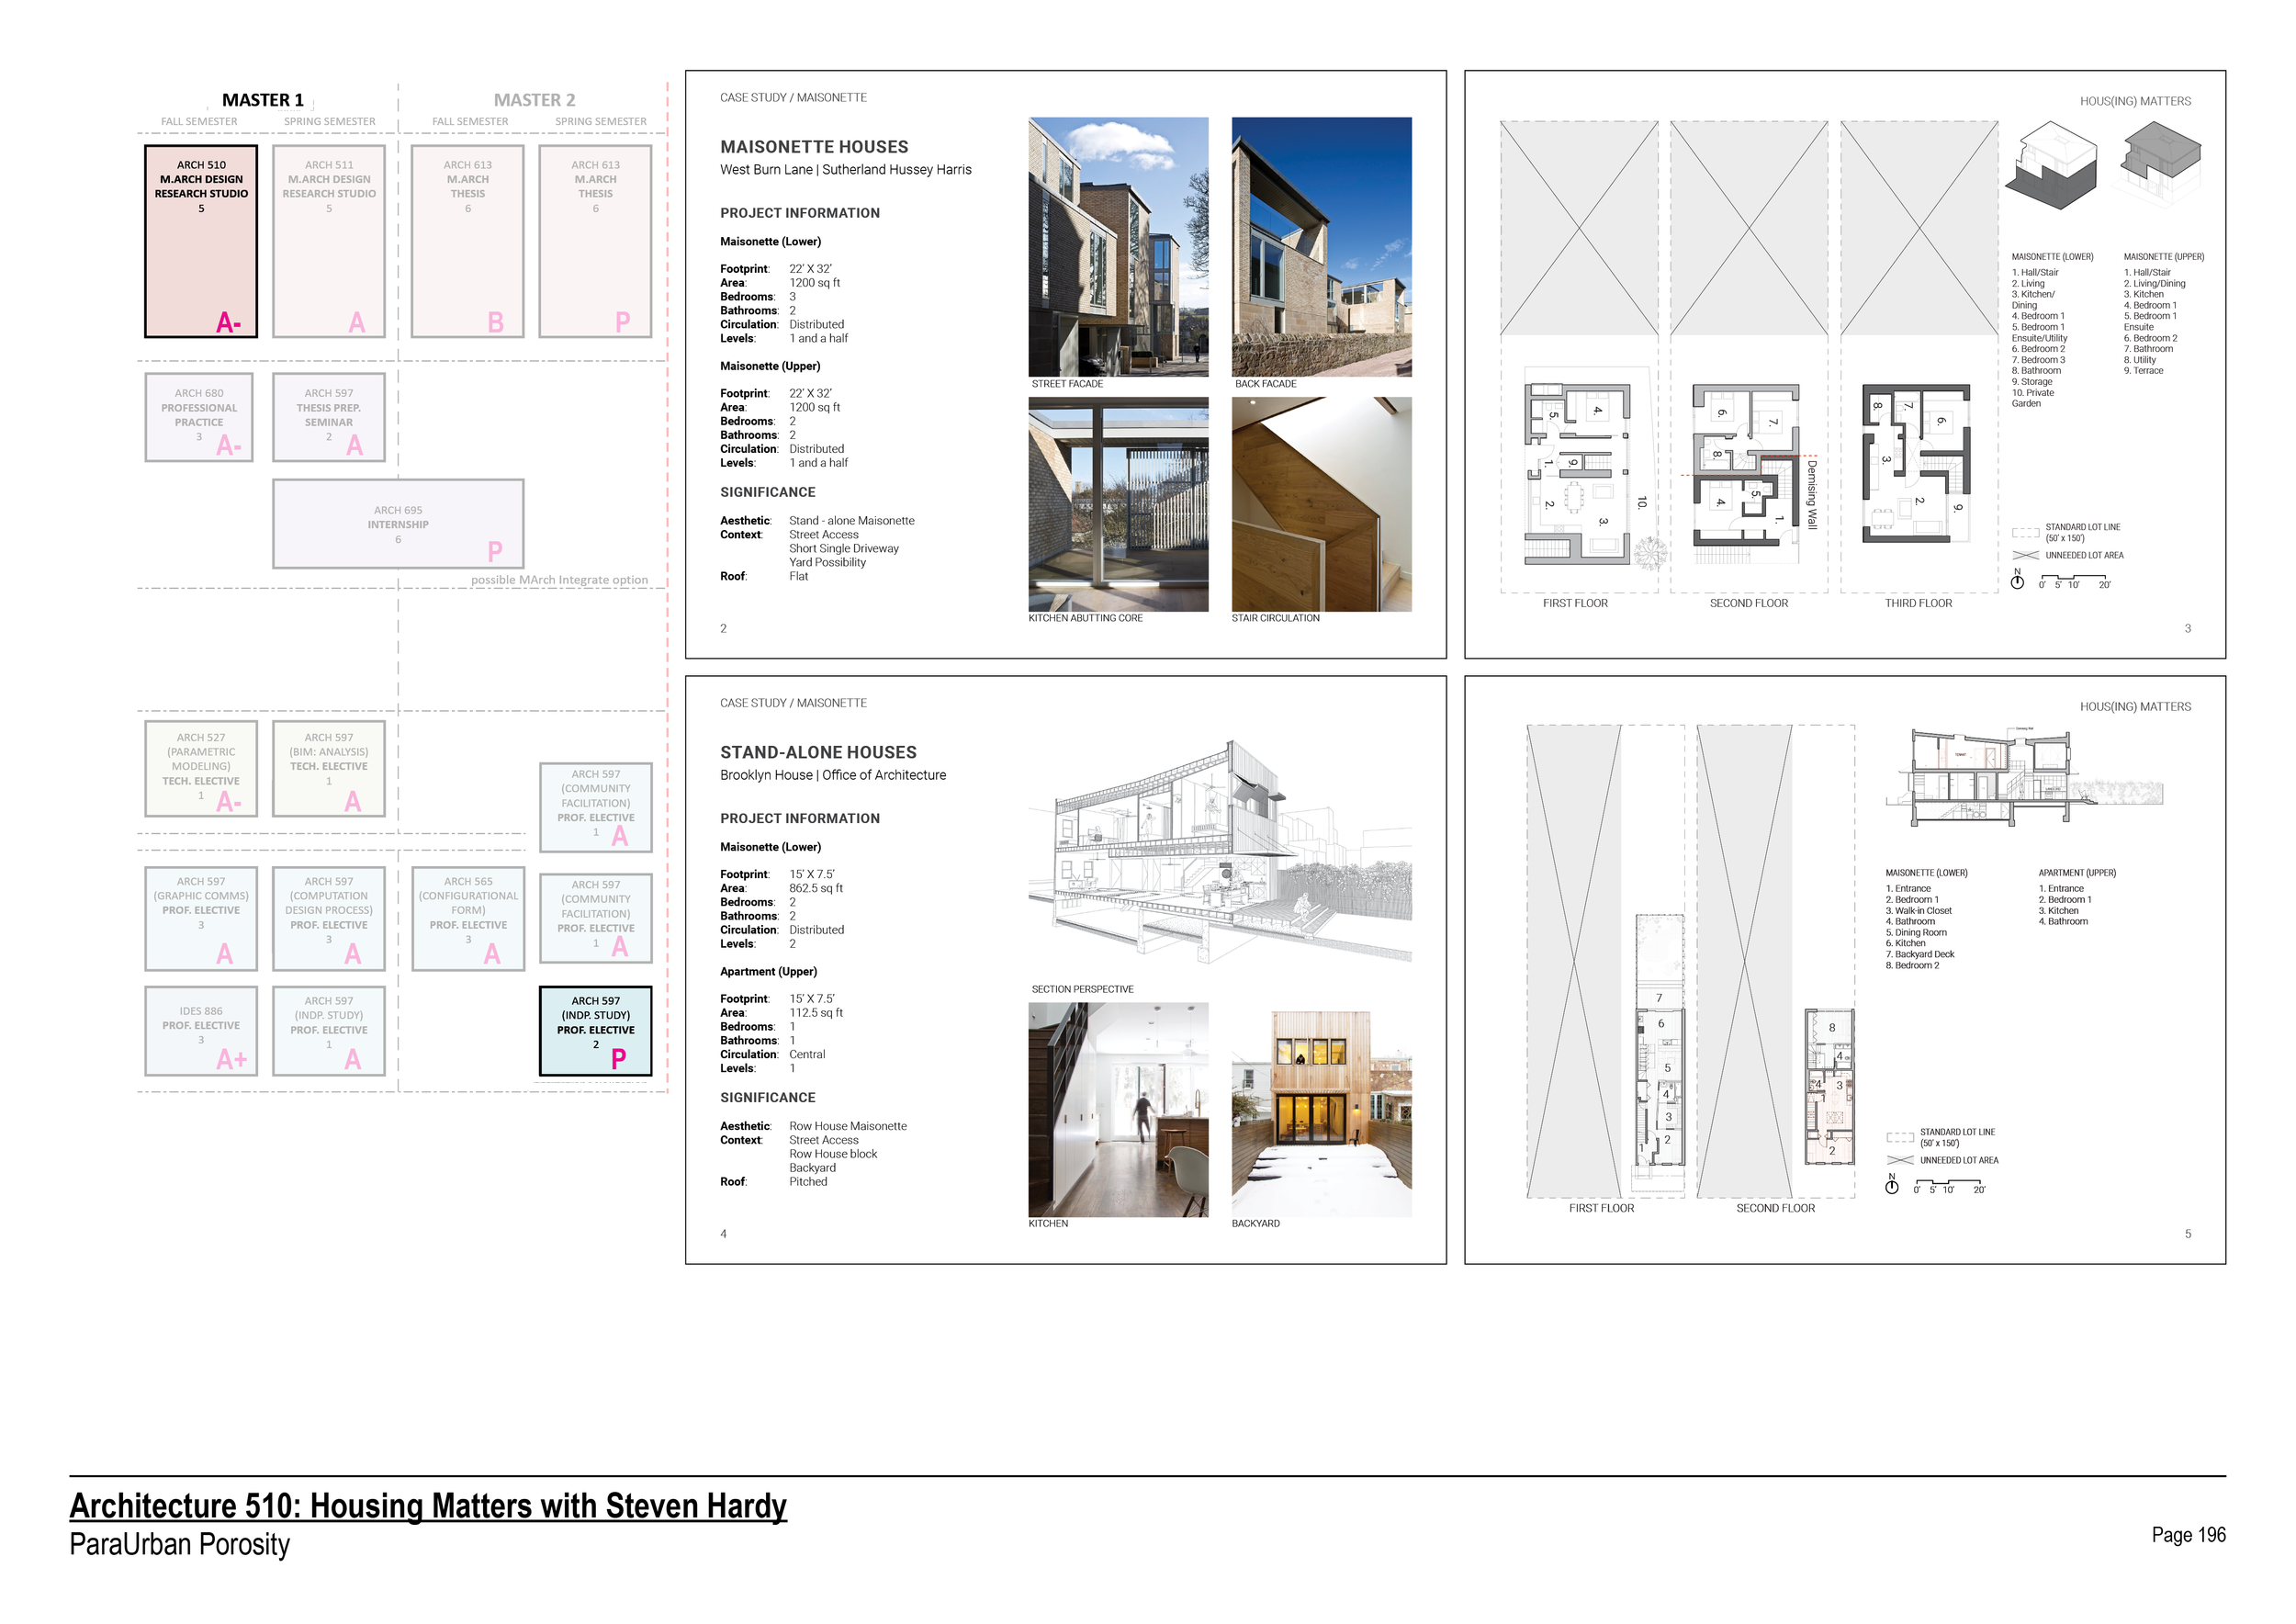Click the Architecture 510 Housing Matters title
Image resolution: width=2296 pixels, height=1624 pixels.
pos(428,1506)
